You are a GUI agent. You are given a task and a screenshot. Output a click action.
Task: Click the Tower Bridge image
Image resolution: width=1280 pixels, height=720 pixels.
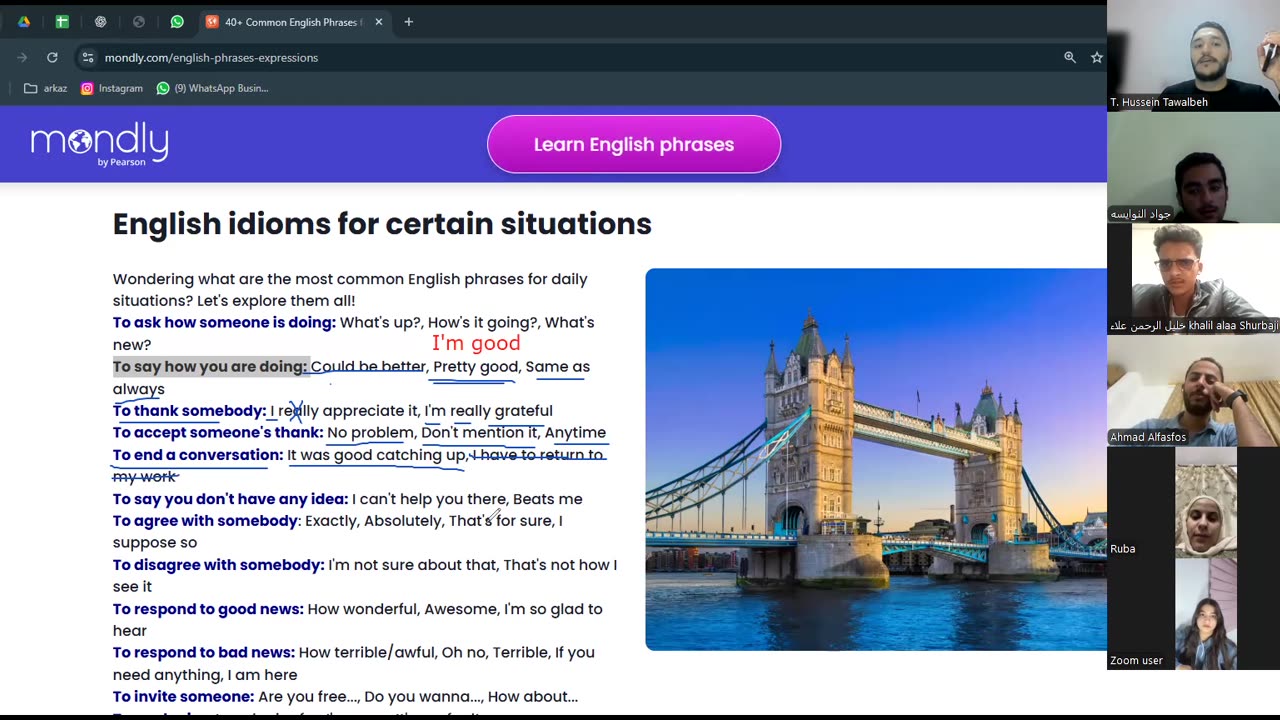click(x=876, y=459)
